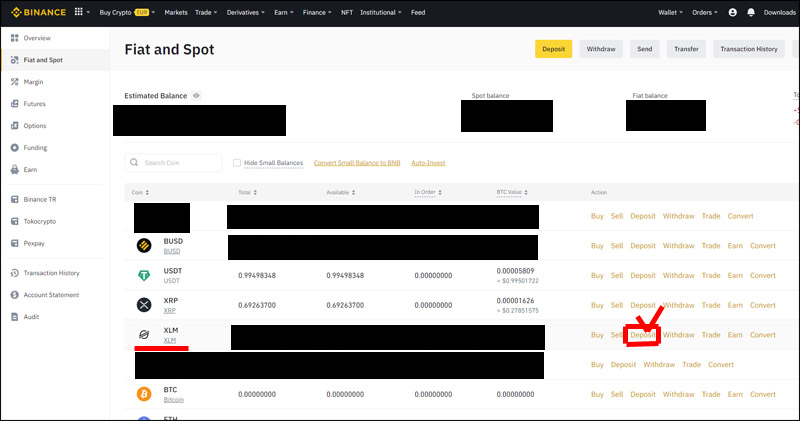Click Earn in the BUSD row
Image resolution: width=800 pixels, height=421 pixels.
(x=735, y=245)
